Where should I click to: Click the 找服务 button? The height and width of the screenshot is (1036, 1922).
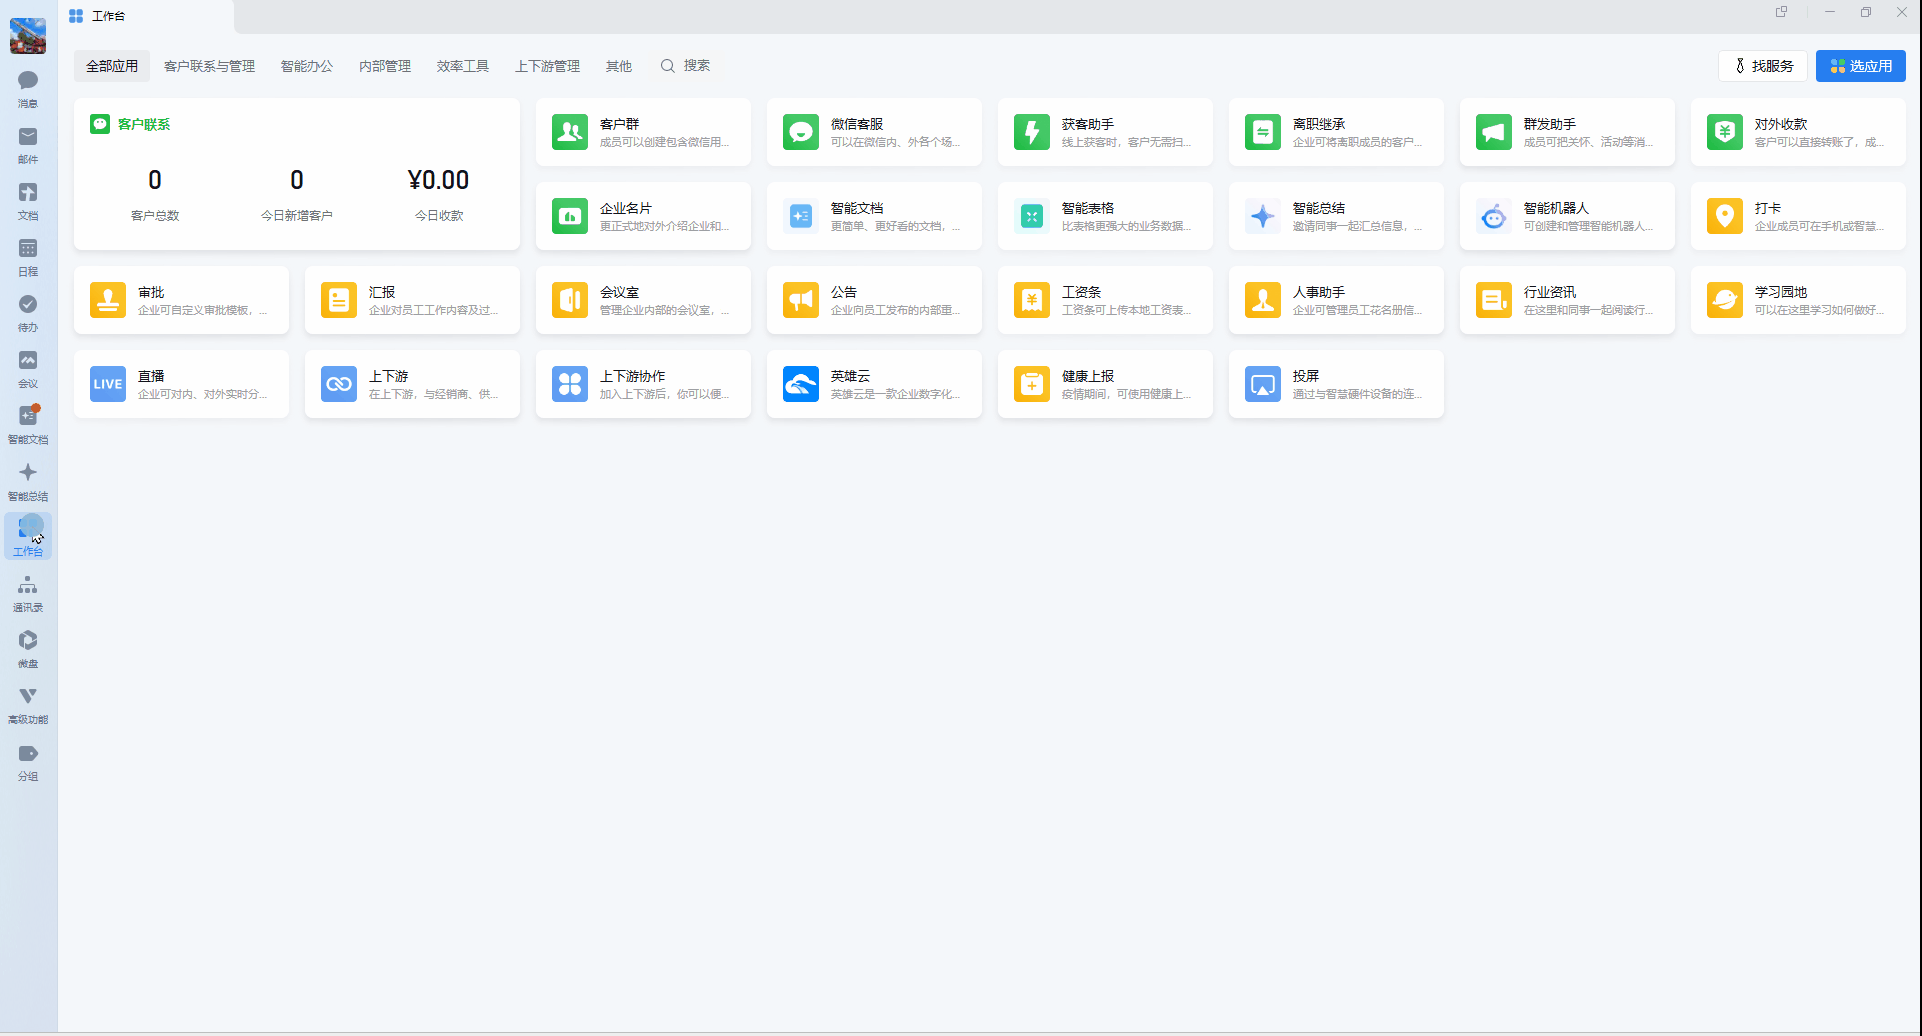point(1763,66)
